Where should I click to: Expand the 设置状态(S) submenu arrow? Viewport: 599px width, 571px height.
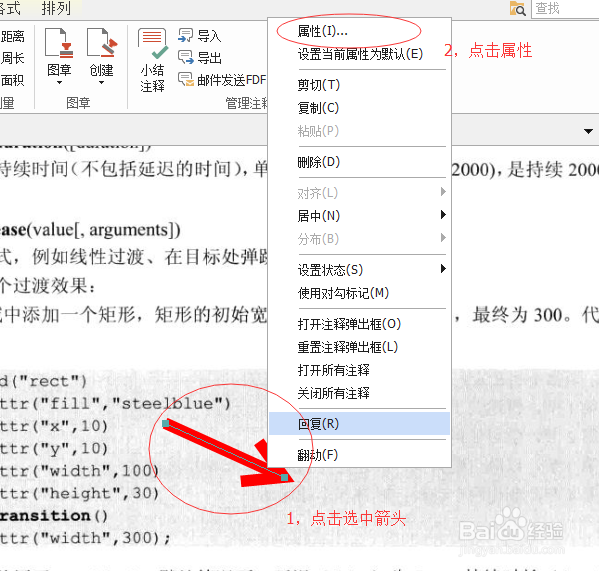click(x=443, y=269)
